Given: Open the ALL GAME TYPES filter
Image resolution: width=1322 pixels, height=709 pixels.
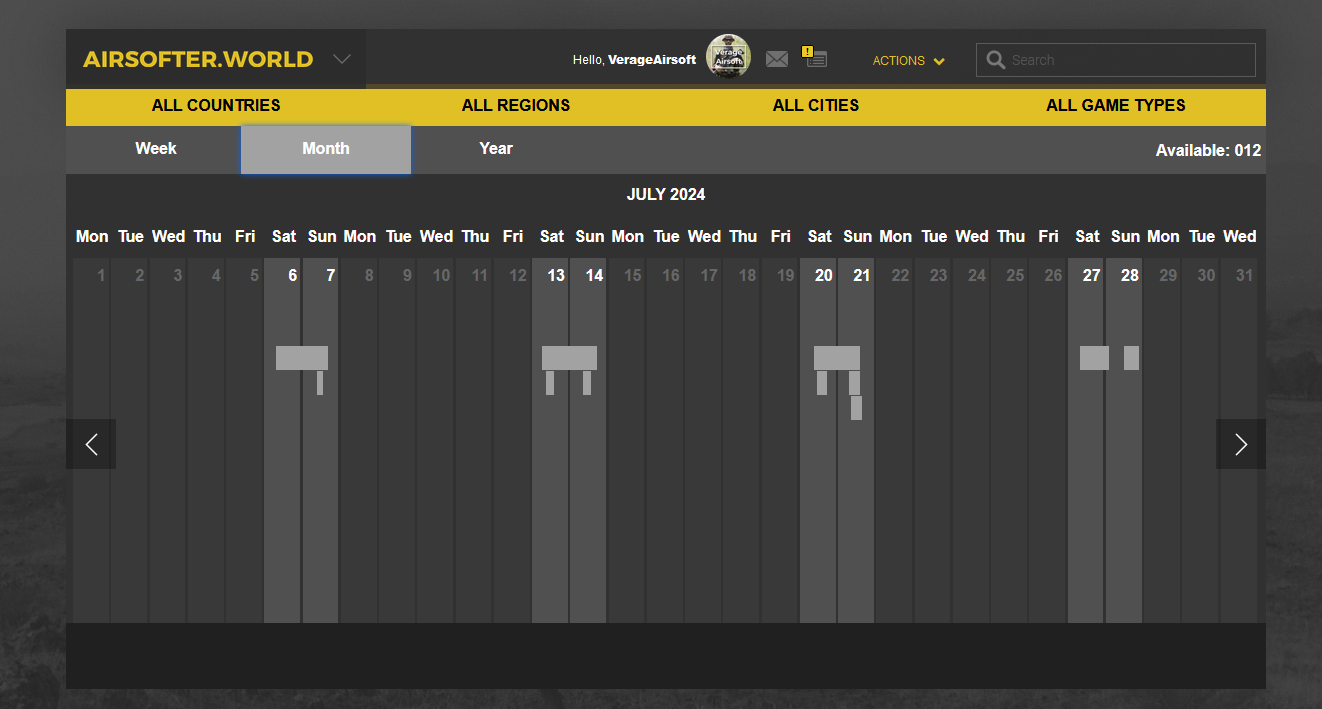Looking at the screenshot, I should point(1116,105).
